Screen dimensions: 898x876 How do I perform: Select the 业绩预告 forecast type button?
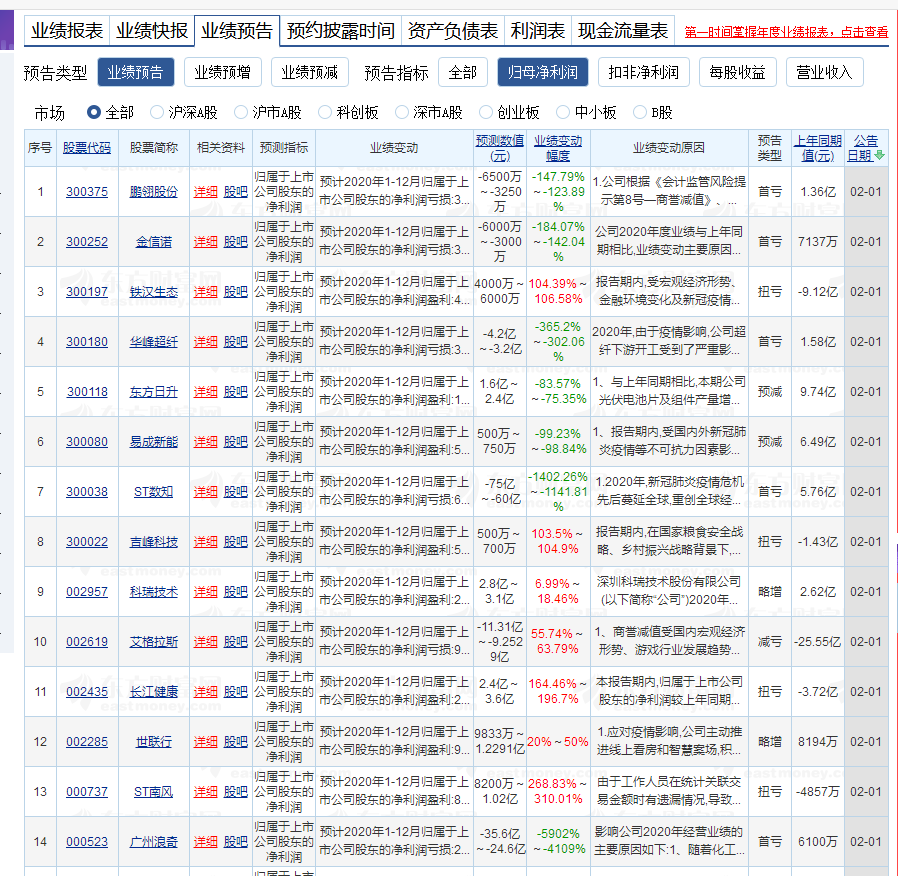pos(136,72)
